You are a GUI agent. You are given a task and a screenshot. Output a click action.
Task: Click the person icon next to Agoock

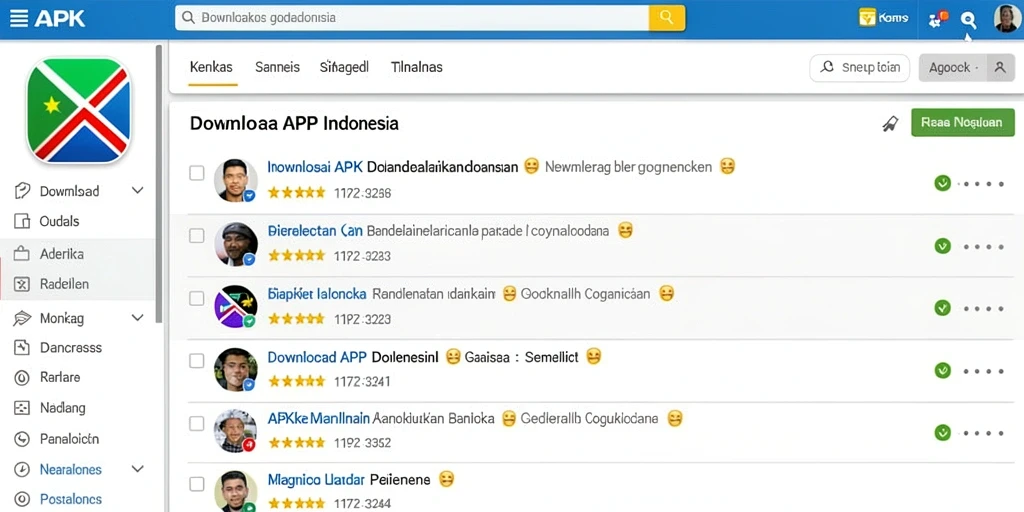tap(1000, 67)
